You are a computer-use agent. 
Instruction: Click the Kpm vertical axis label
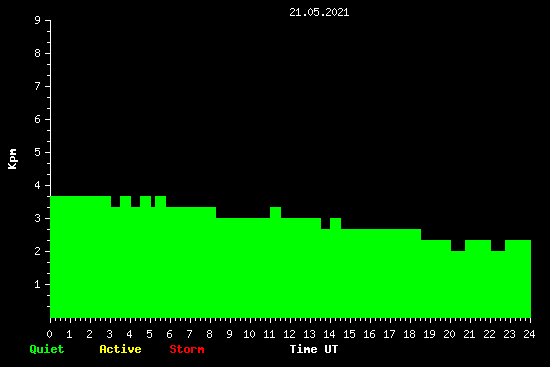click(x=12, y=159)
